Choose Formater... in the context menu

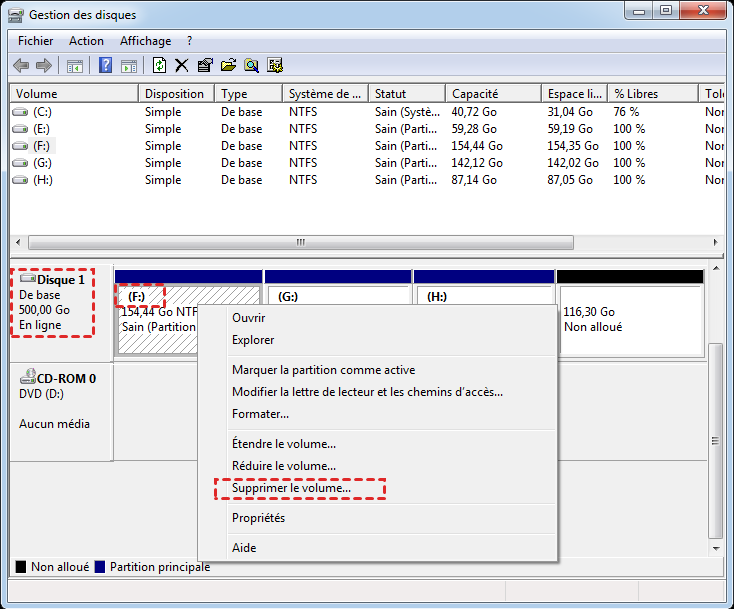378,414
